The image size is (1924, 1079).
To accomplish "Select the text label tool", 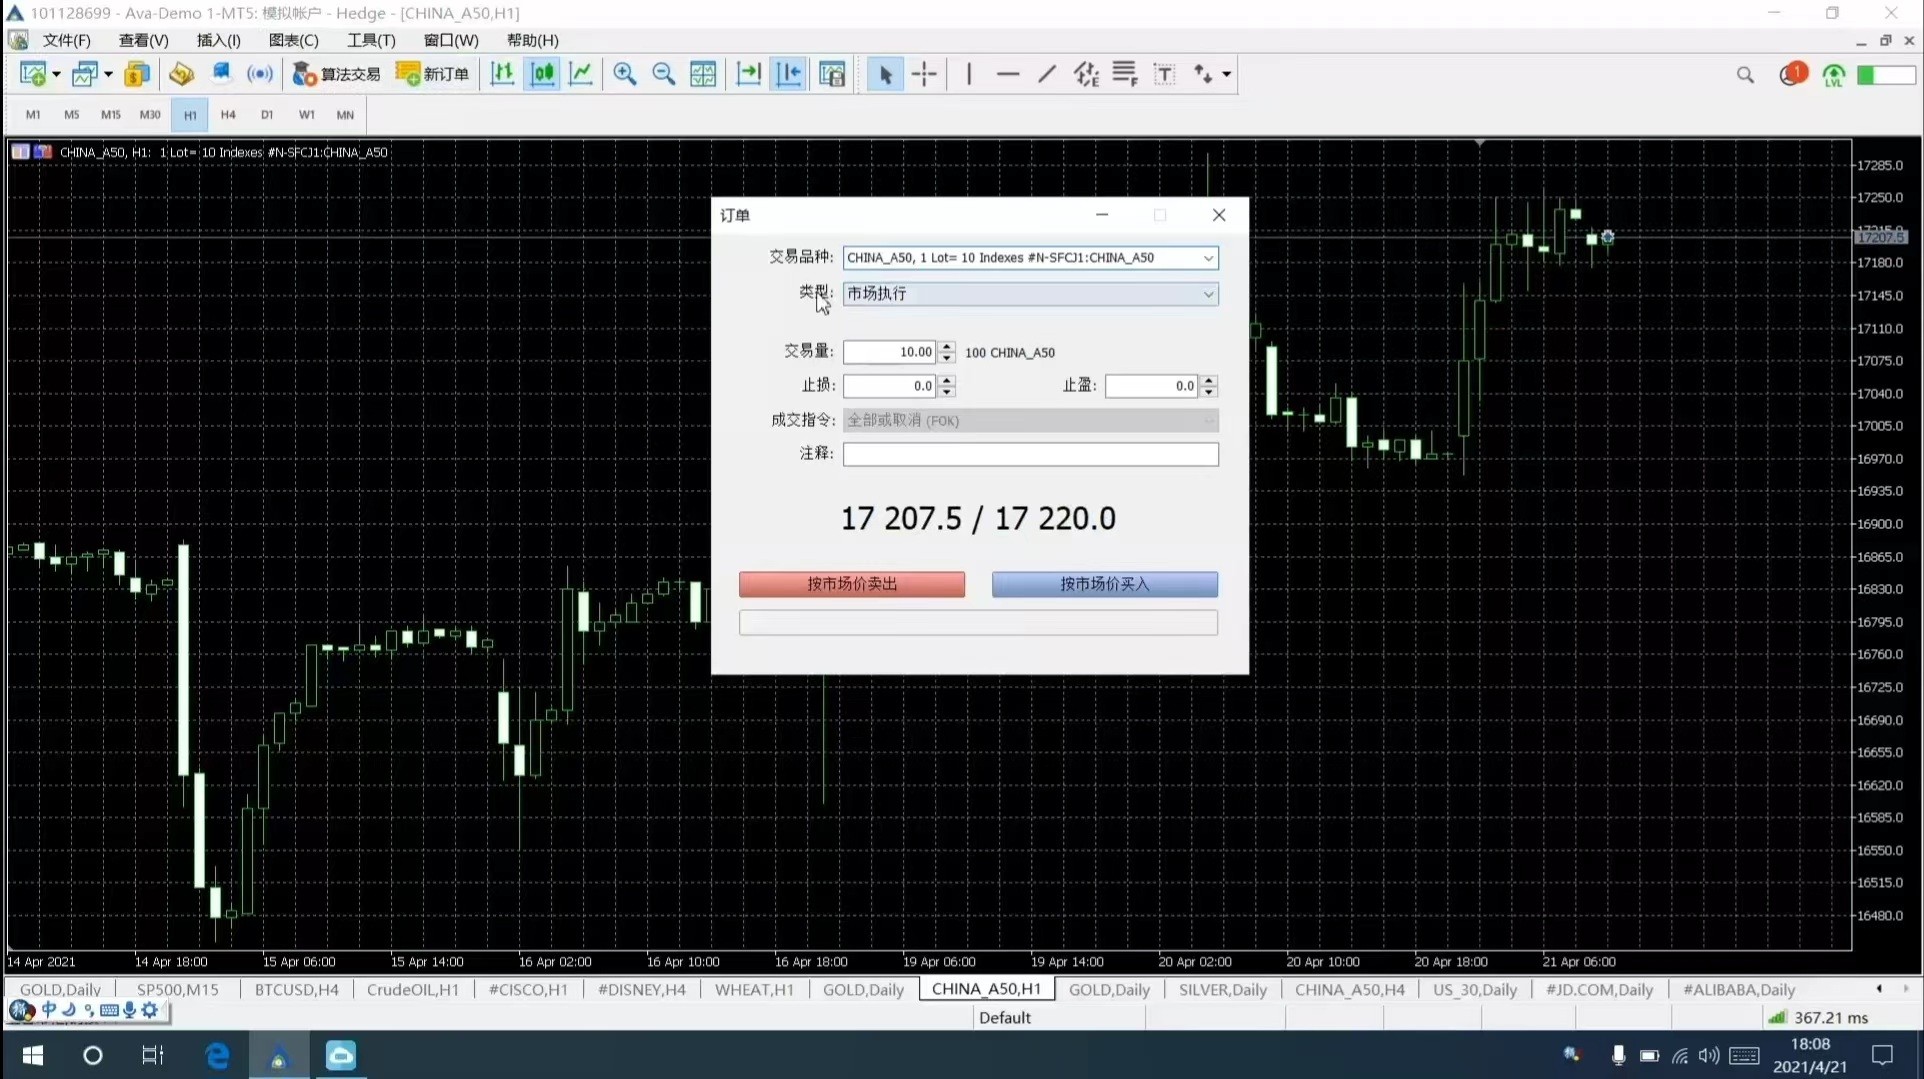I will (x=1164, y=74).
